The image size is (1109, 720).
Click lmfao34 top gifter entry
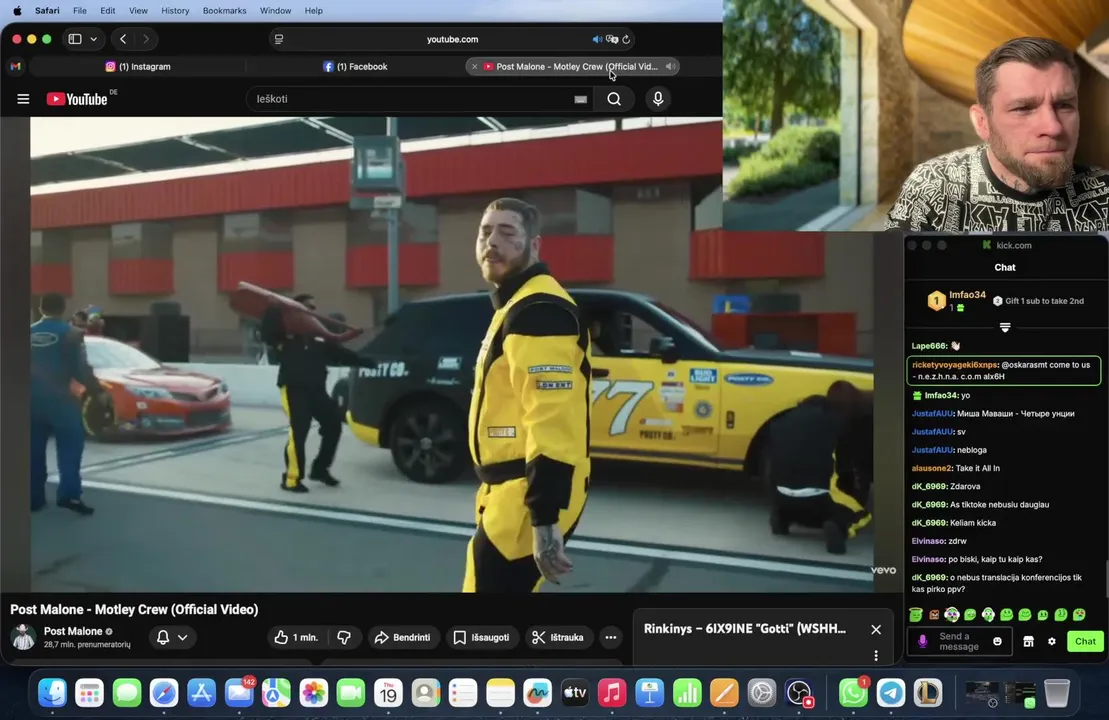pyautogui.click(x=956, y=301)
